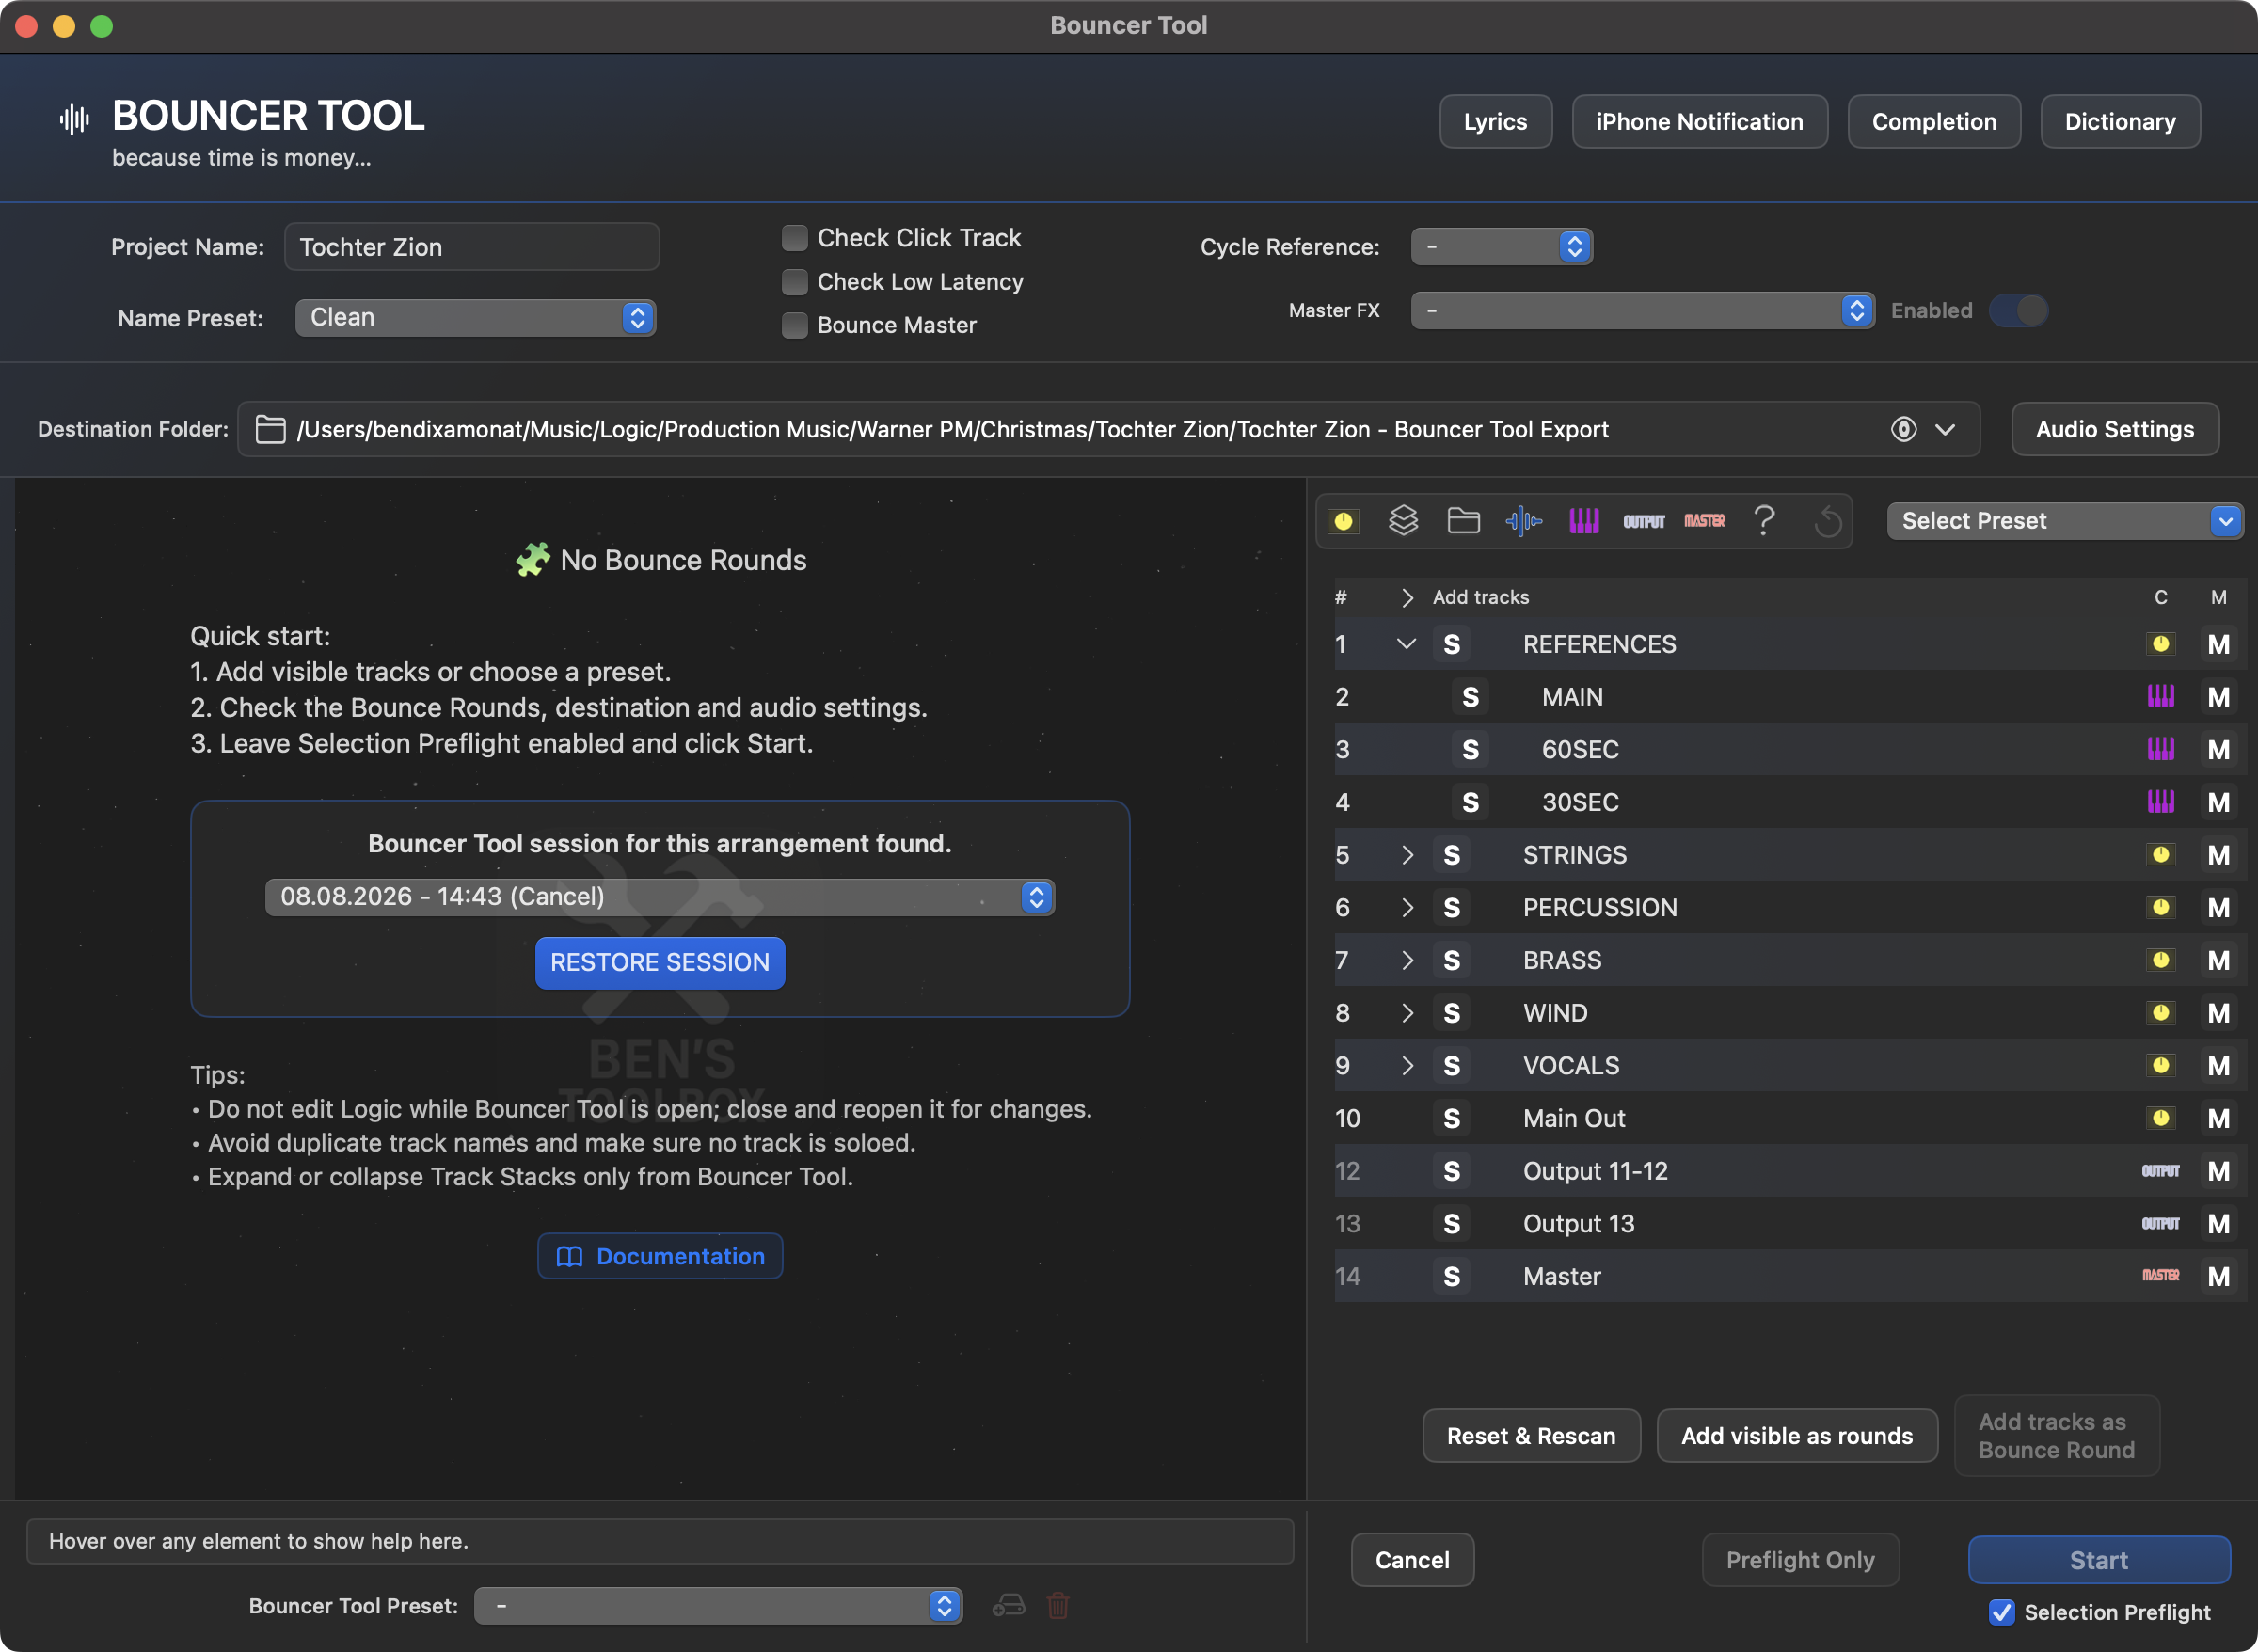Click the yellow knob filter icon in toolbar
This screenshot has width=2258, height=1652.
tap(1343, 521)
